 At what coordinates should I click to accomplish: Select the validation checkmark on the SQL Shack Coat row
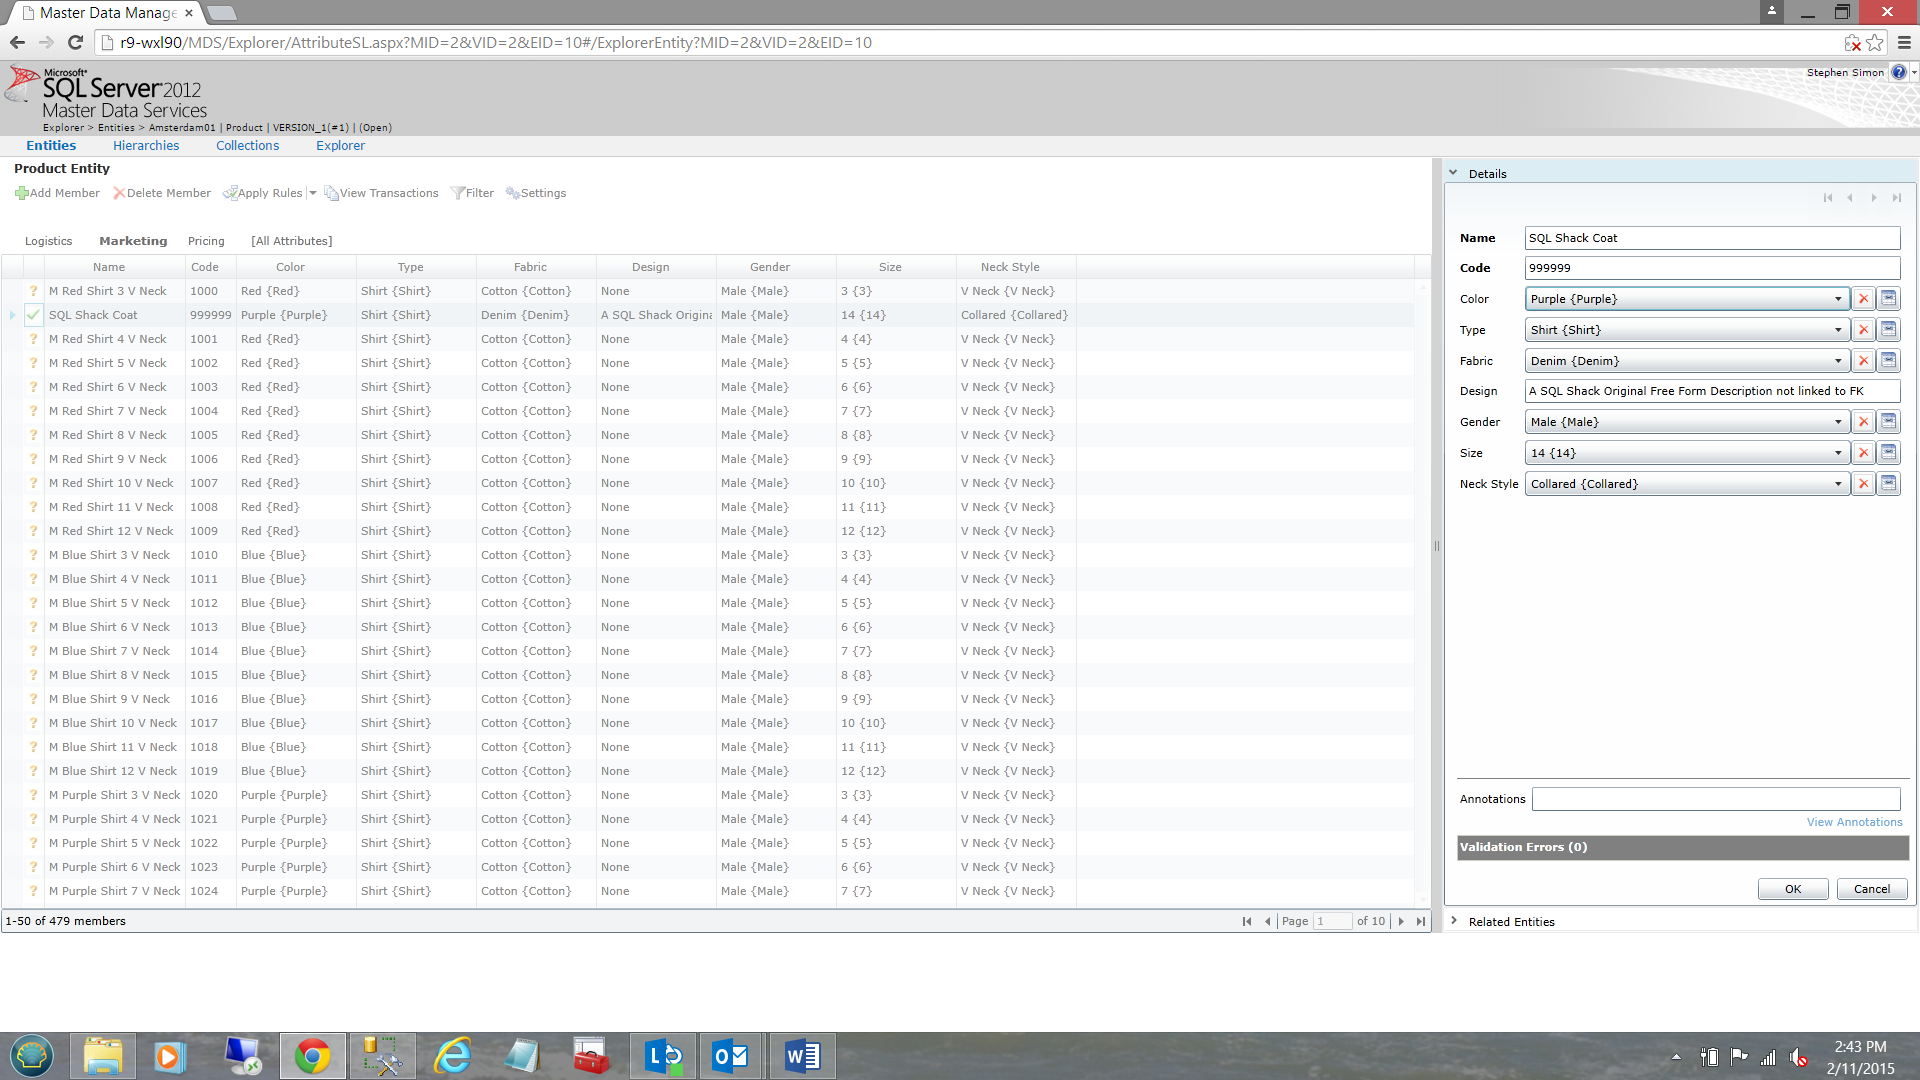(33, 315)
